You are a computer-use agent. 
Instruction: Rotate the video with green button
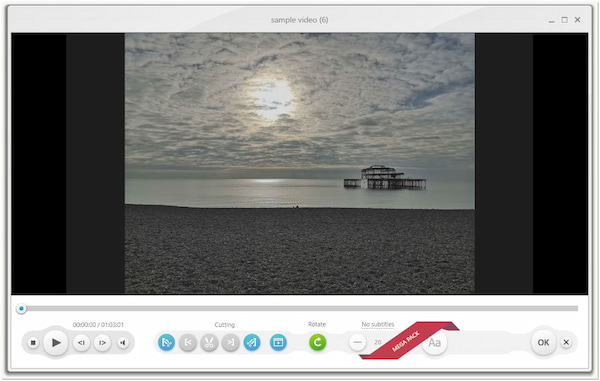coord(318,342)
